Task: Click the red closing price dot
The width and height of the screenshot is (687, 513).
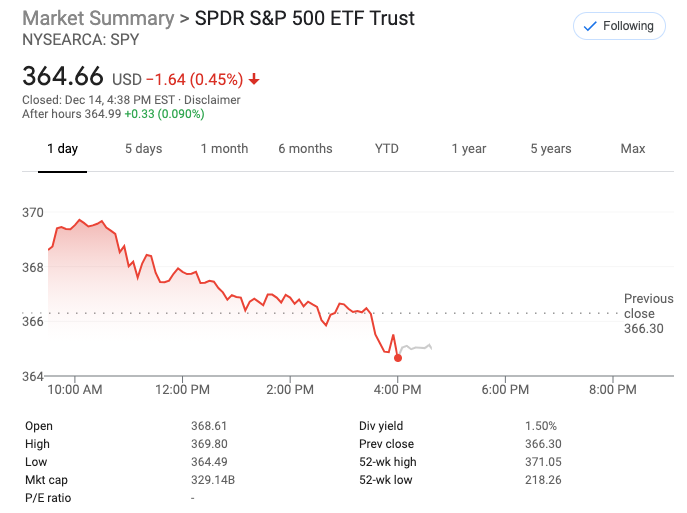Action: tap(398, 357)
